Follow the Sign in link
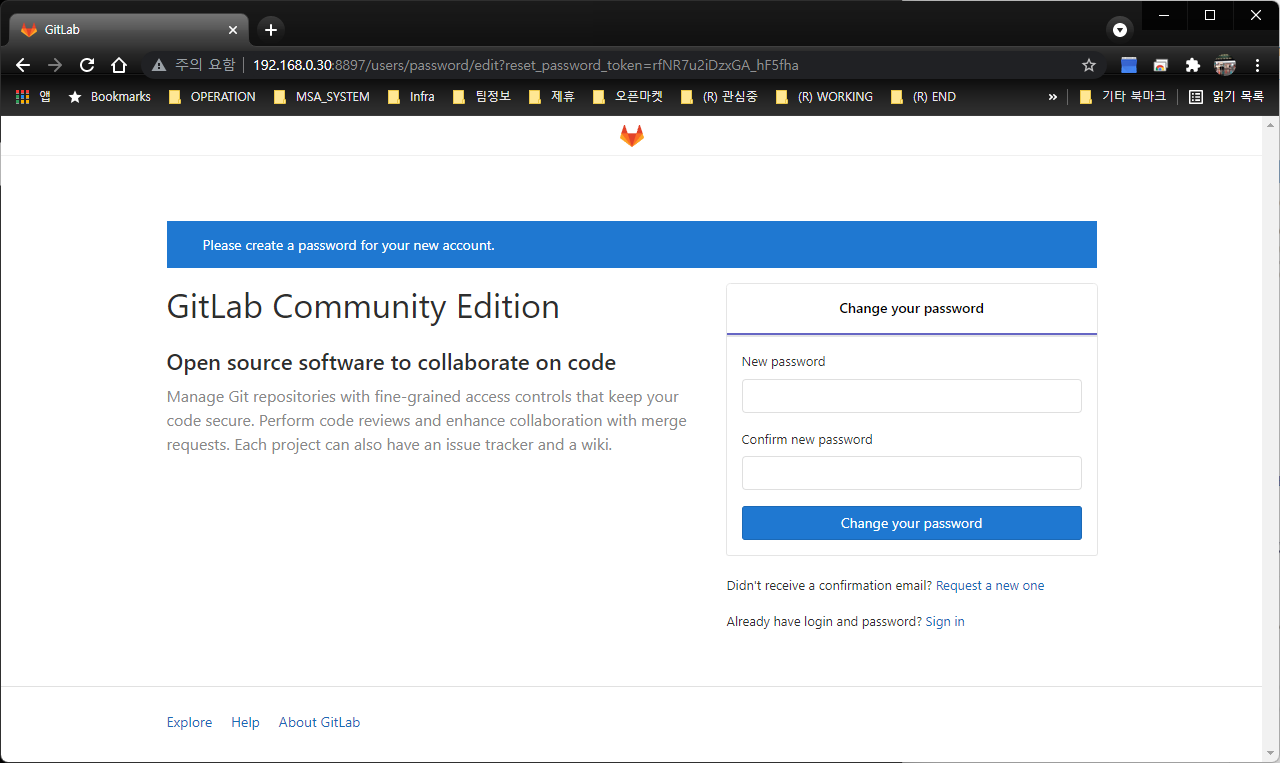The width and height of the screenshot is (1280, 763). tap(945, 622)
